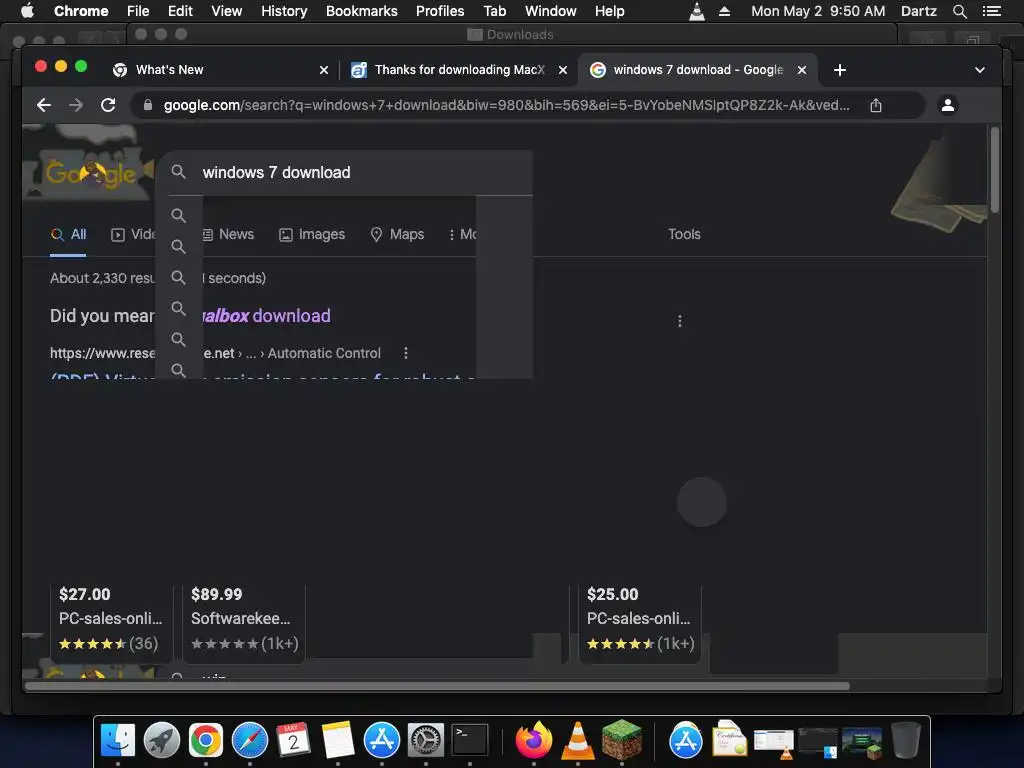This screenshot has width=1024, height=768.
Task: Click the lock icon beside google.com
Action: tap(148, 105)
